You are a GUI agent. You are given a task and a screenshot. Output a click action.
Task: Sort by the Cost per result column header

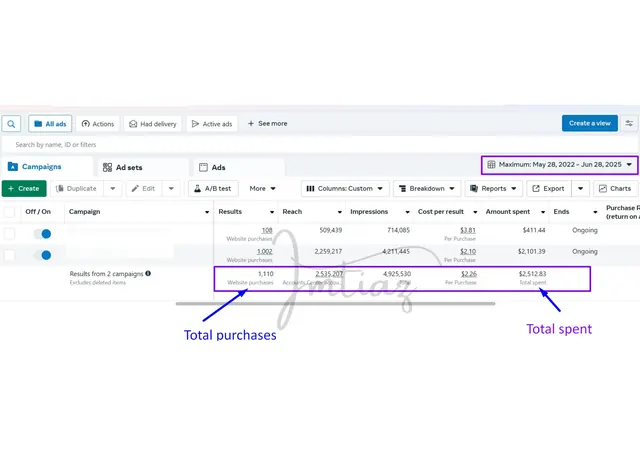447,212
